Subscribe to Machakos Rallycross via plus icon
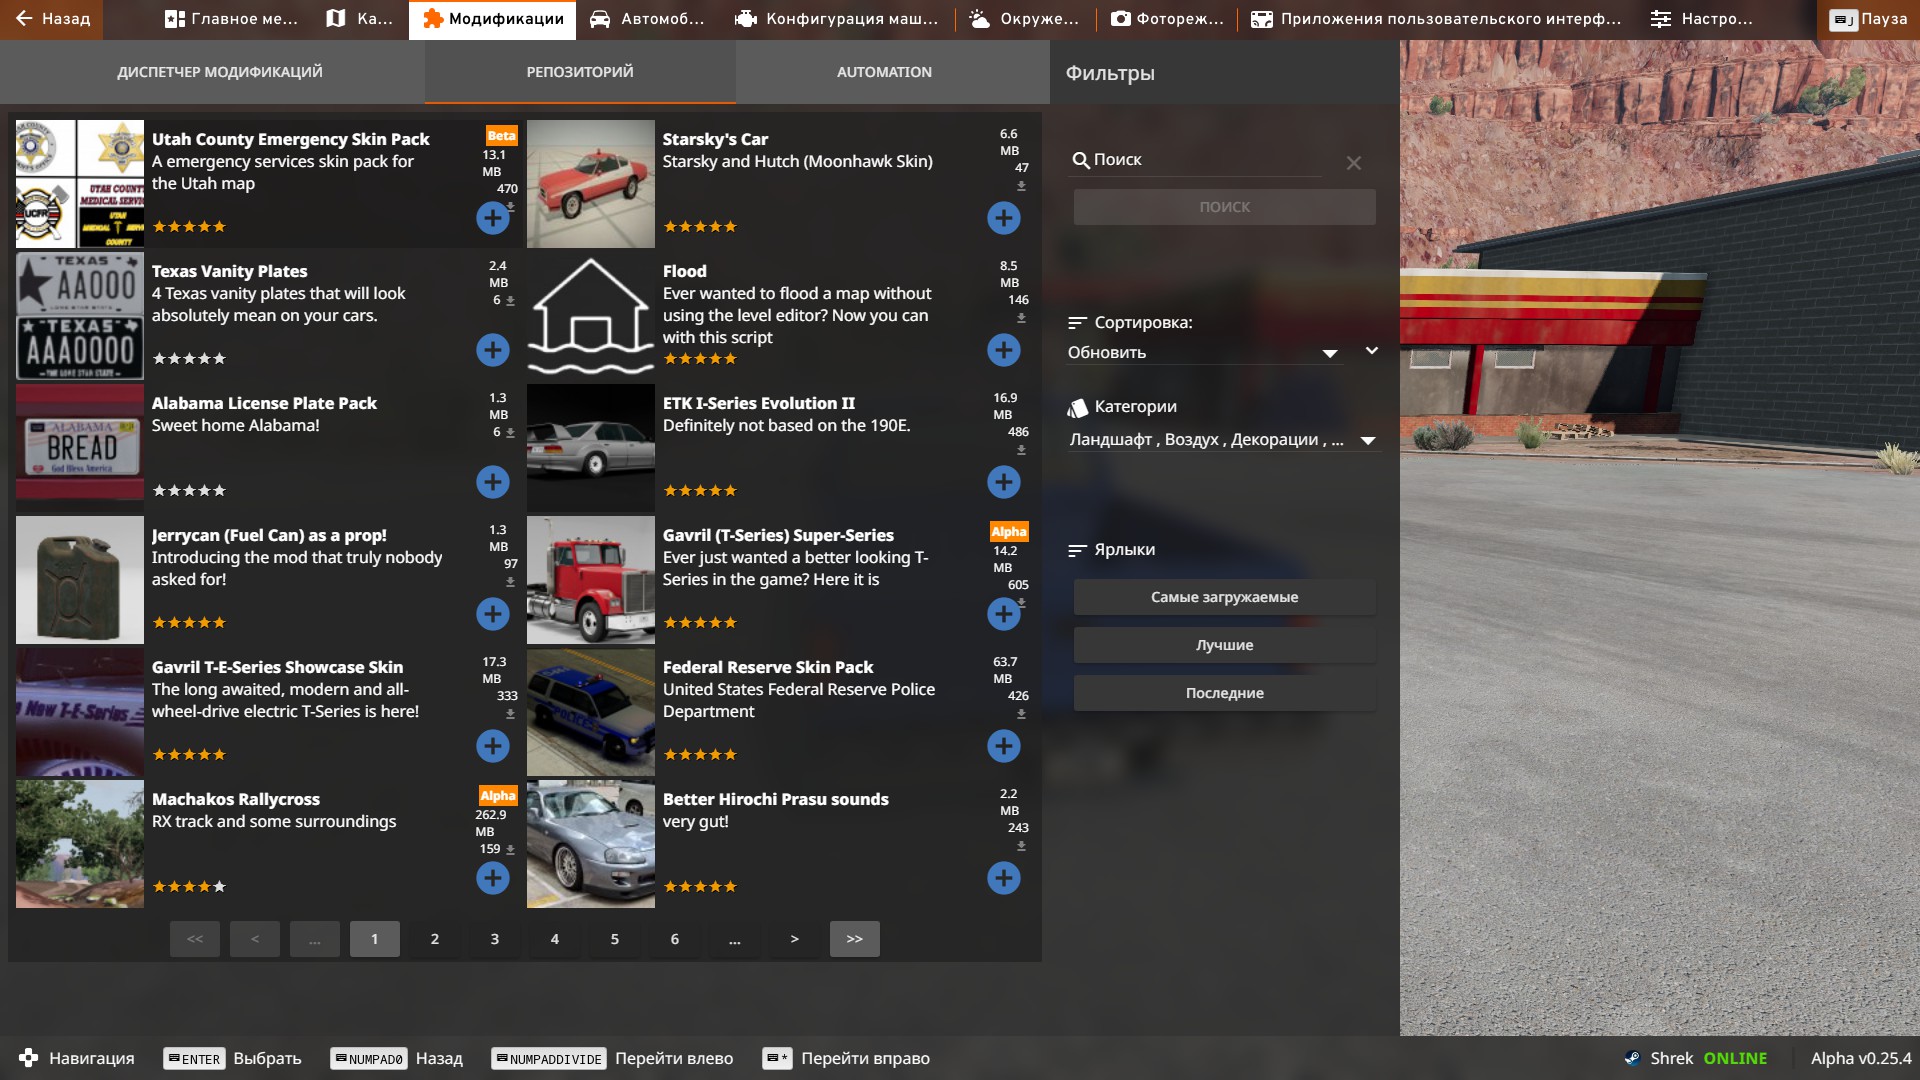 point(492,878)
